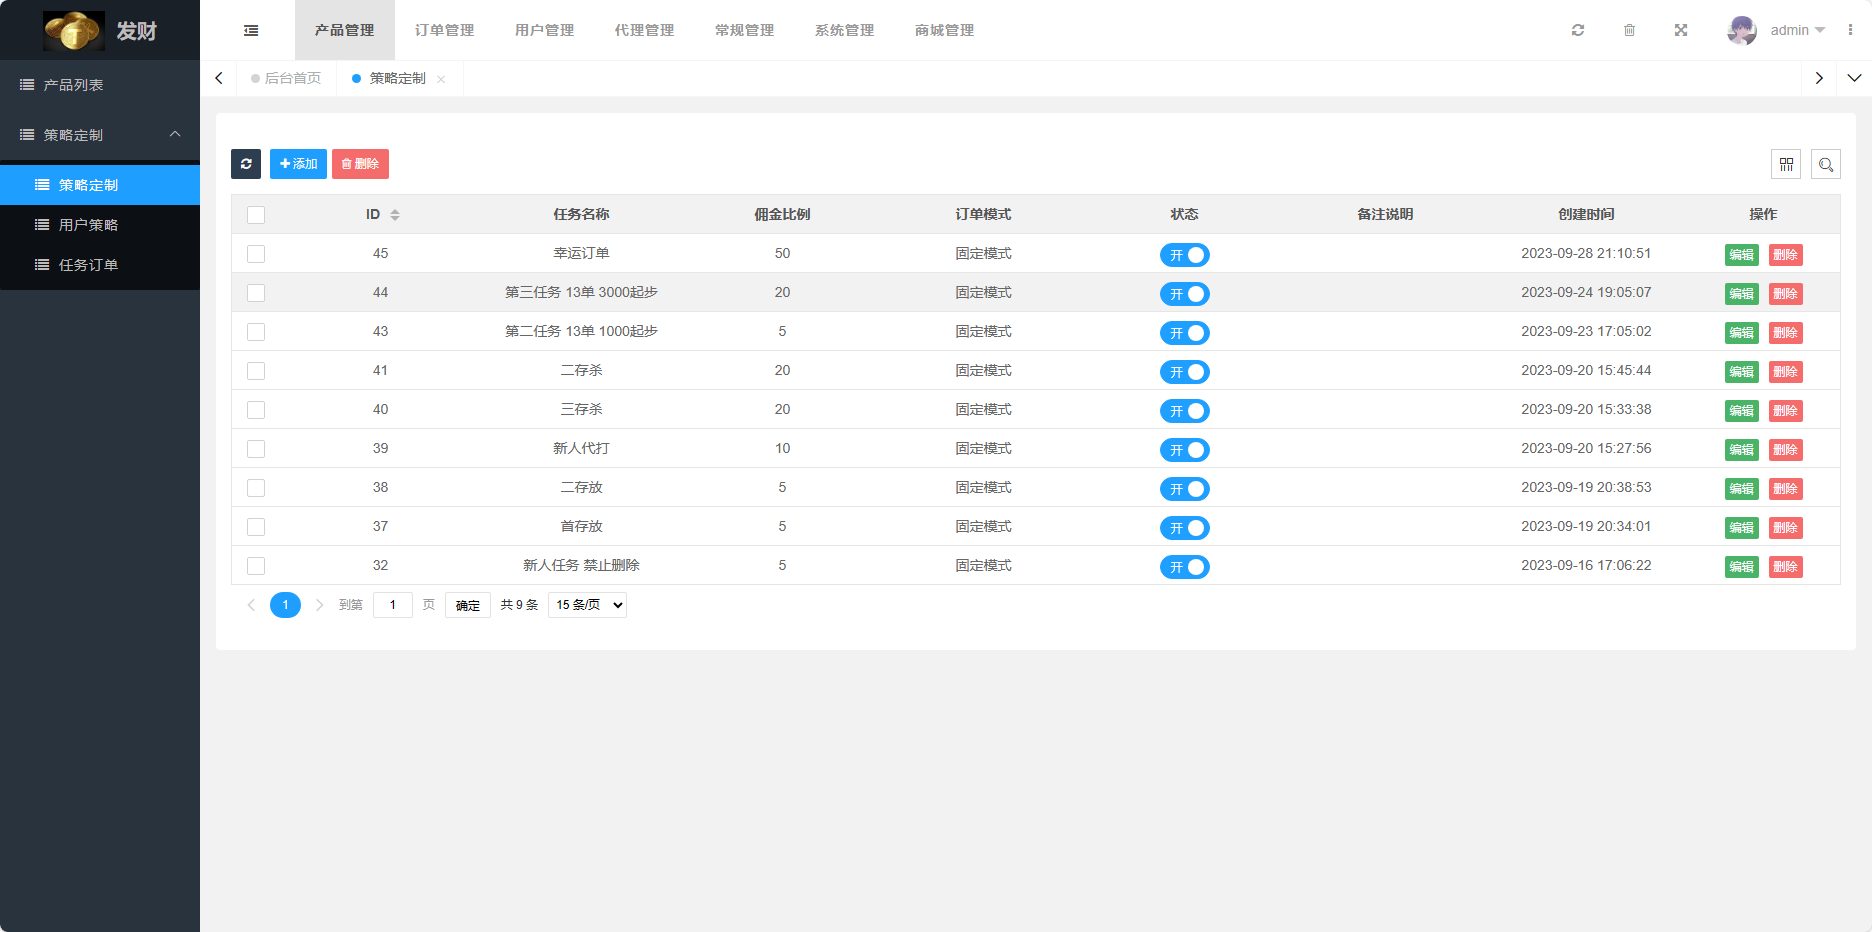Viewport: 1872px width, 932px height.
Task: Open 任务订单 in the sidebar
Action: [100, 265]
